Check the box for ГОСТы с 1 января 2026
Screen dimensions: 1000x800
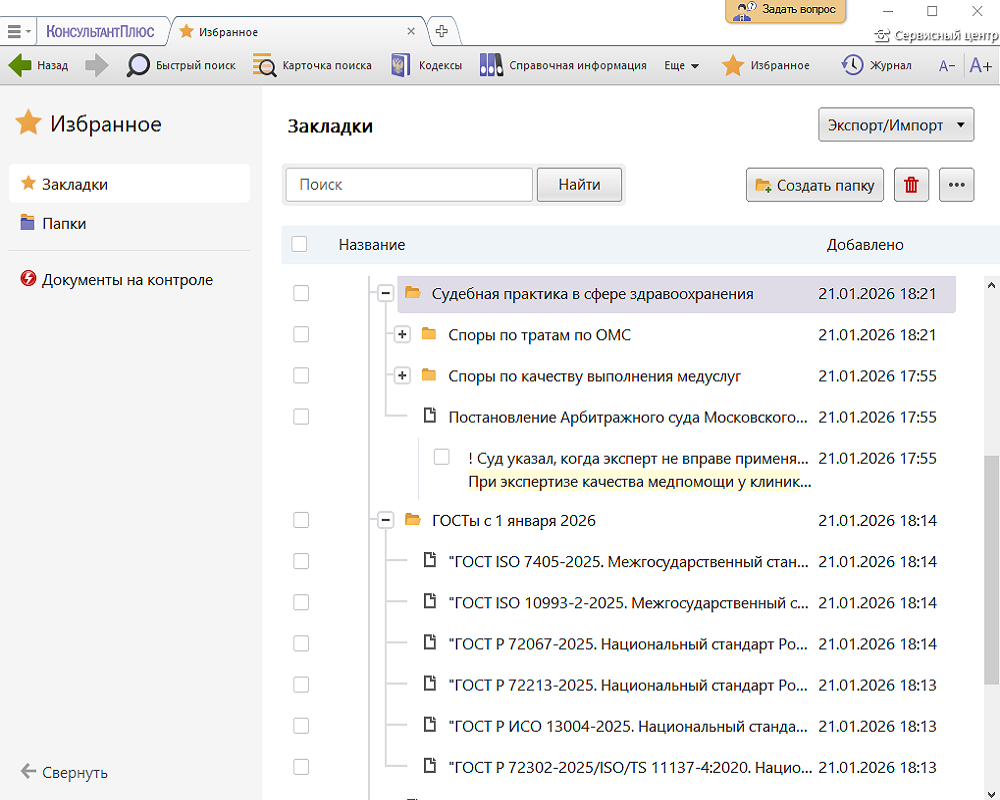(301, 520)
